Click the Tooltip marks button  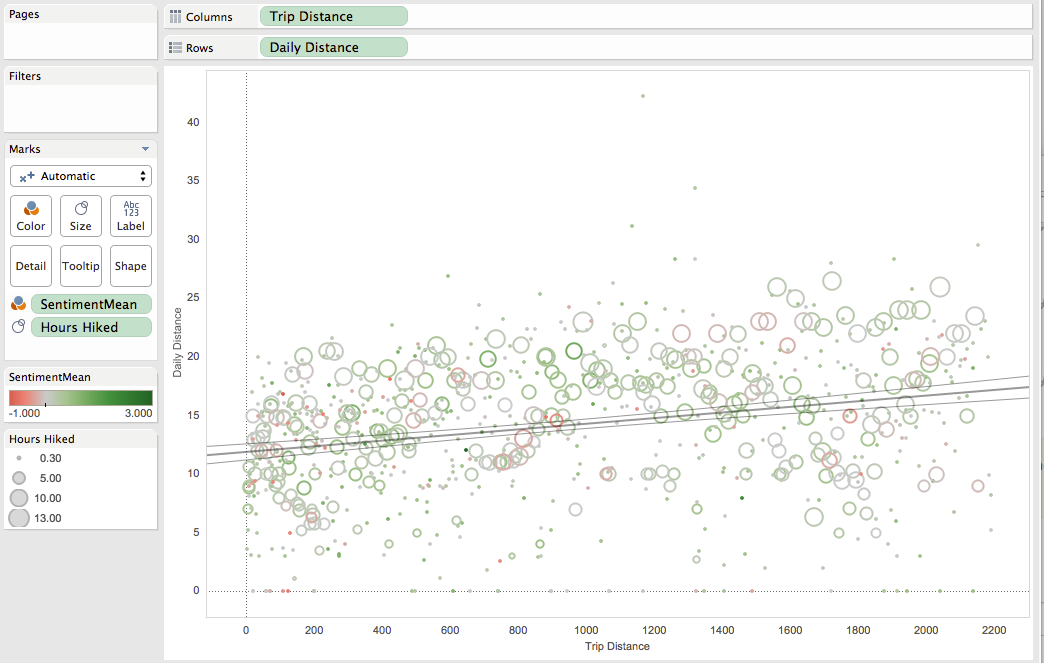pos(81,266)
